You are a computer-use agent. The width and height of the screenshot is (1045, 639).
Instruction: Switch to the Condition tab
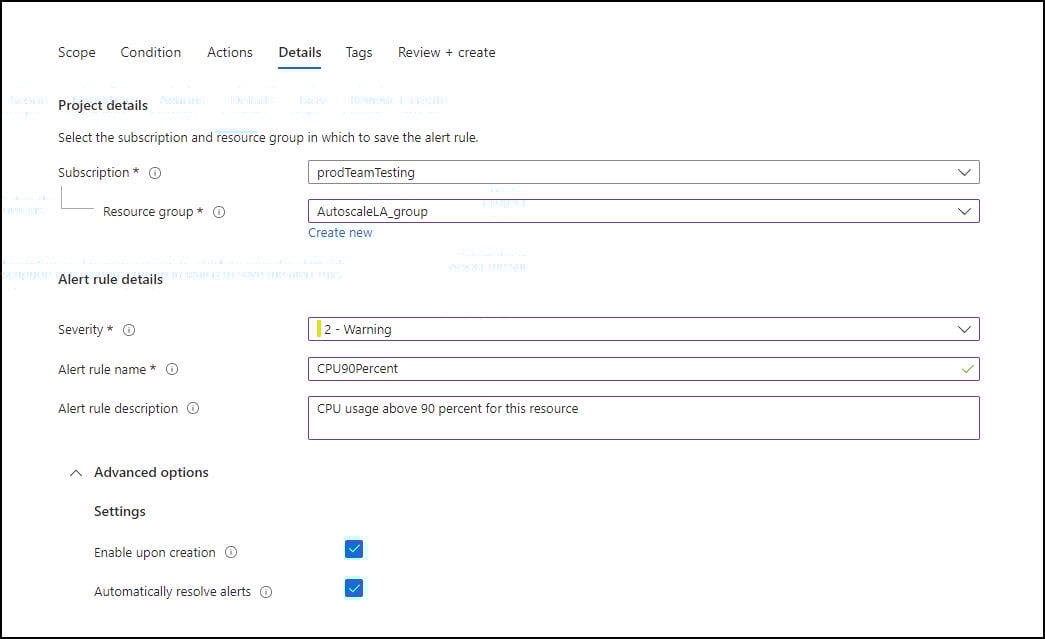[150, 52]
